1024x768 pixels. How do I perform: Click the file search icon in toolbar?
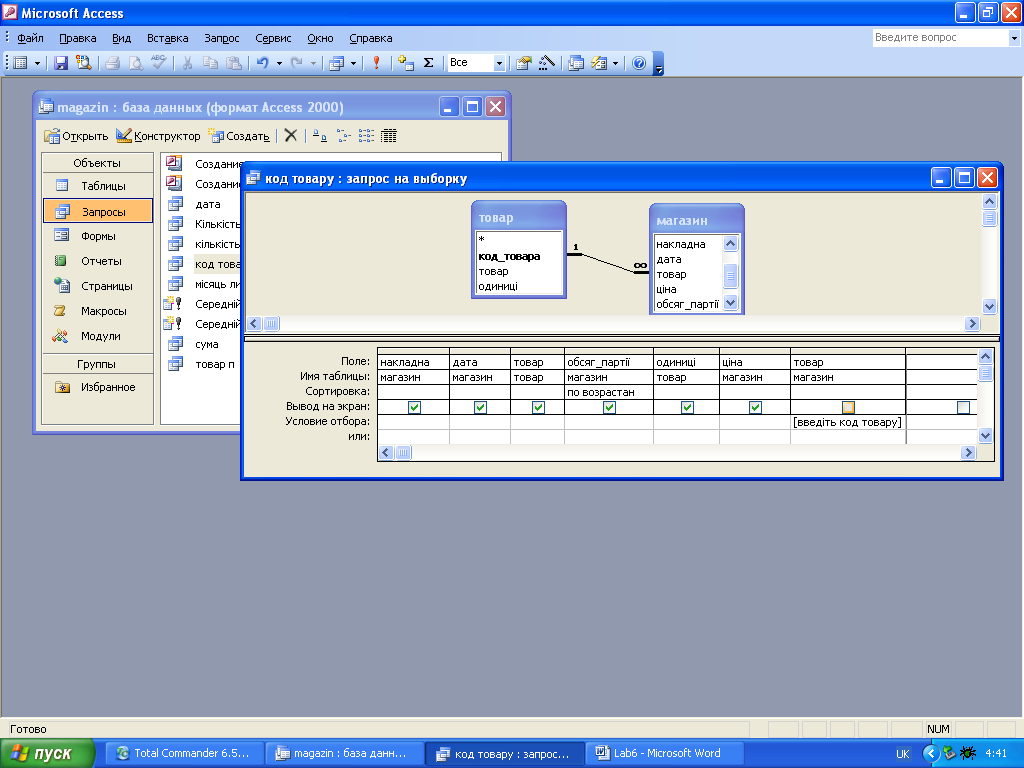[x=83, y=63]
